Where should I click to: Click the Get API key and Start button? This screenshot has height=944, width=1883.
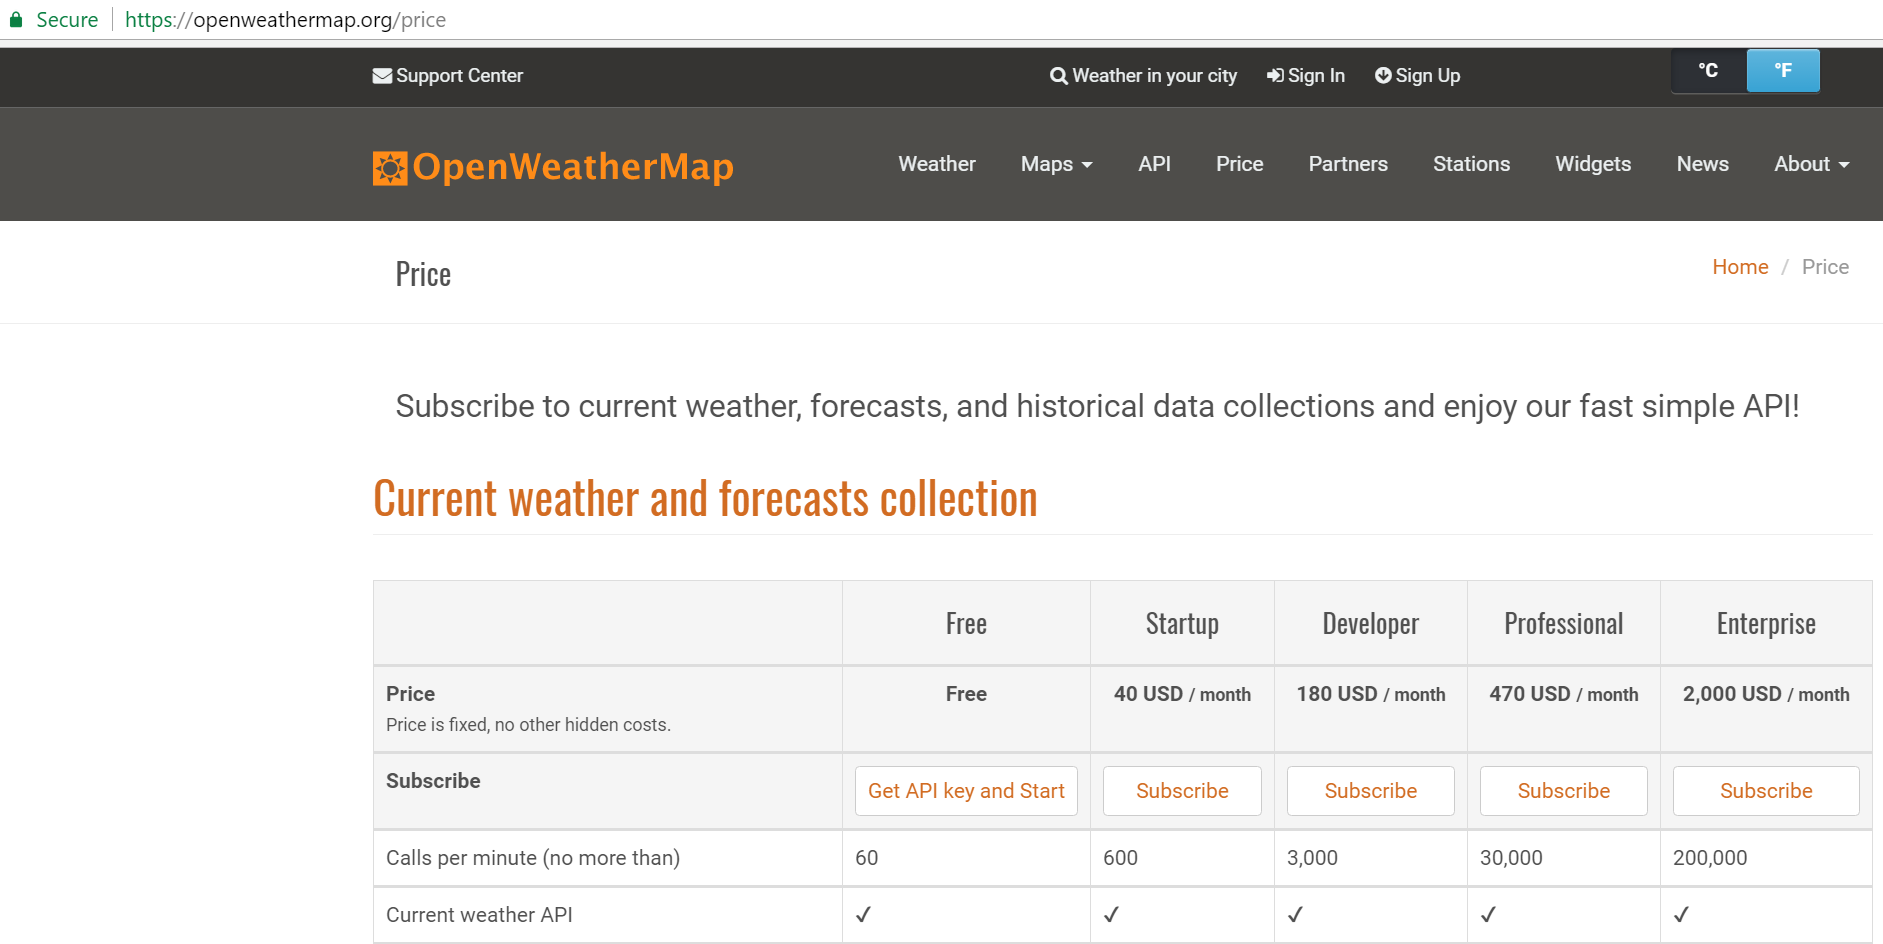966,791
